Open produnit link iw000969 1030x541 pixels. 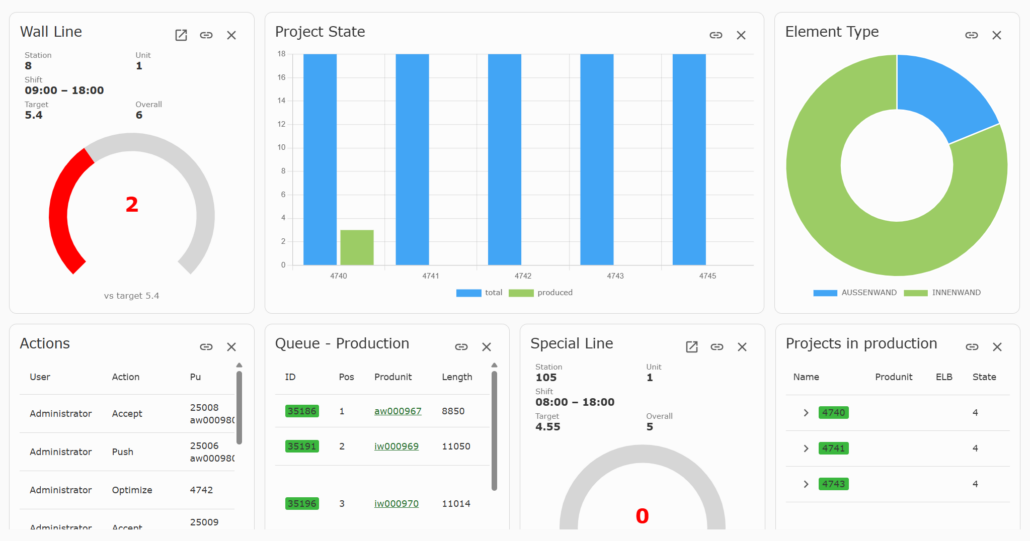click(396, 446)
